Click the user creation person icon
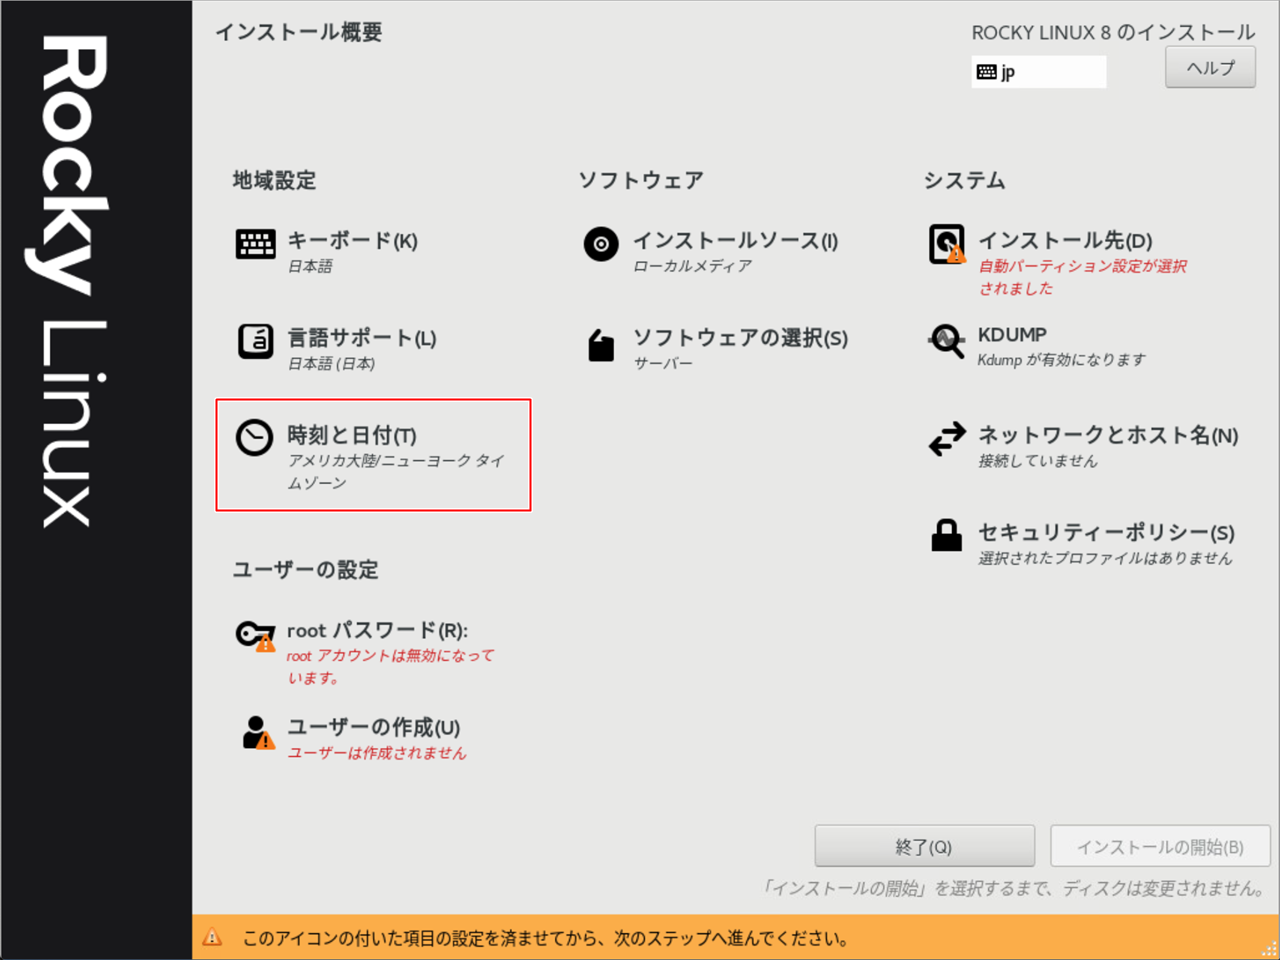 point(257,732)
